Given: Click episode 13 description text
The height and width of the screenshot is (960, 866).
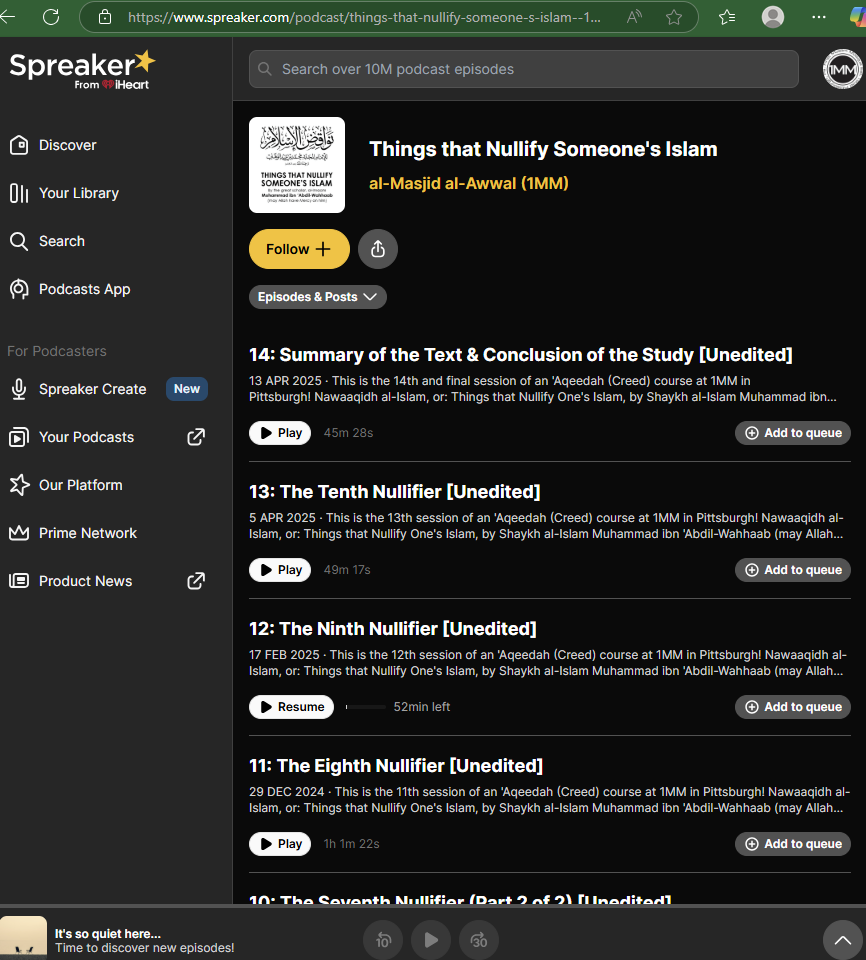Looking at the screenshot, I should (546, 526).
